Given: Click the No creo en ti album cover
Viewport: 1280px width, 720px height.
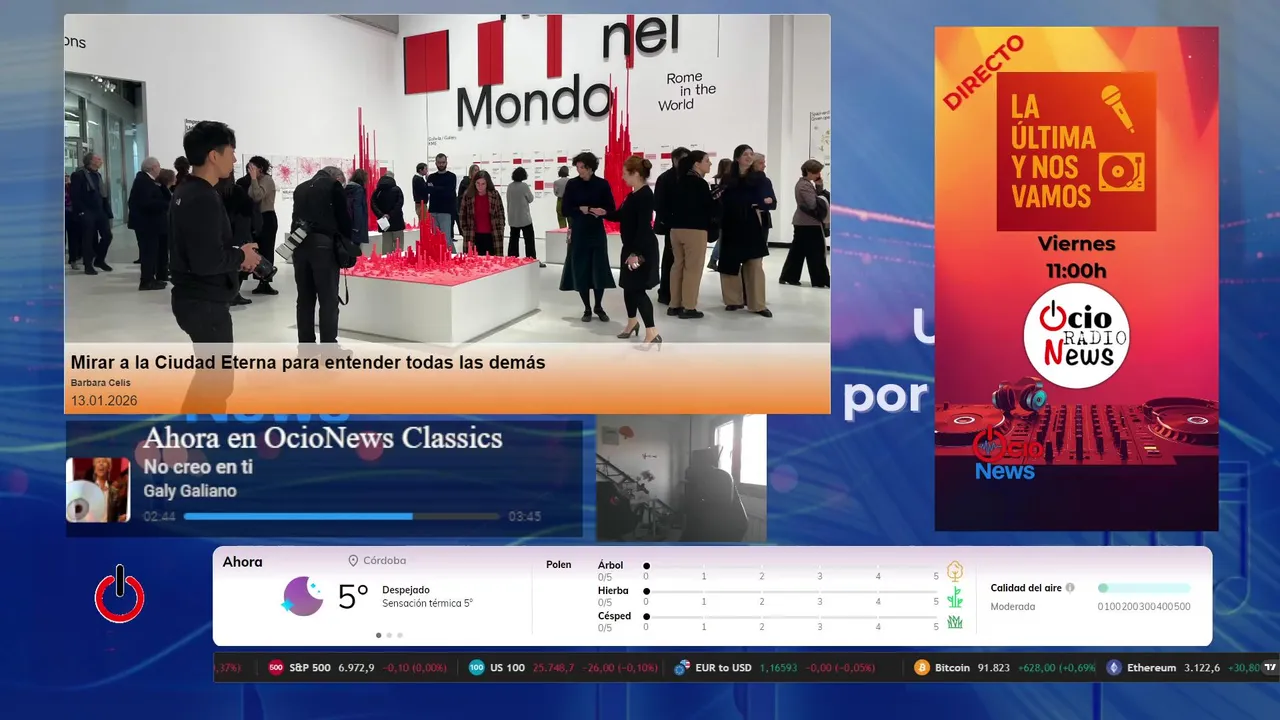Looking at the screenshot, I should pos(98,490).
